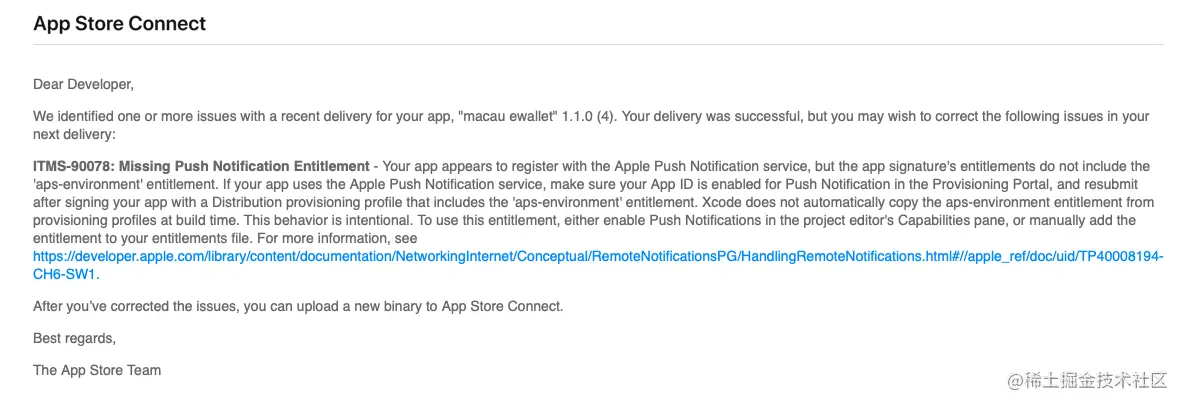Open the developer.apple.com documentation link
This screenshot has width=1182, height=405.
pos(598,256)
